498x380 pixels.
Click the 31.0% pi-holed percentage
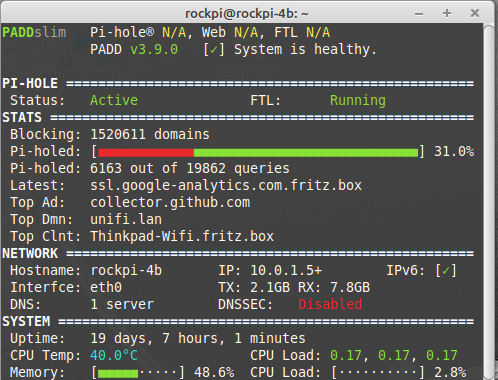click(x=454, y=152)
